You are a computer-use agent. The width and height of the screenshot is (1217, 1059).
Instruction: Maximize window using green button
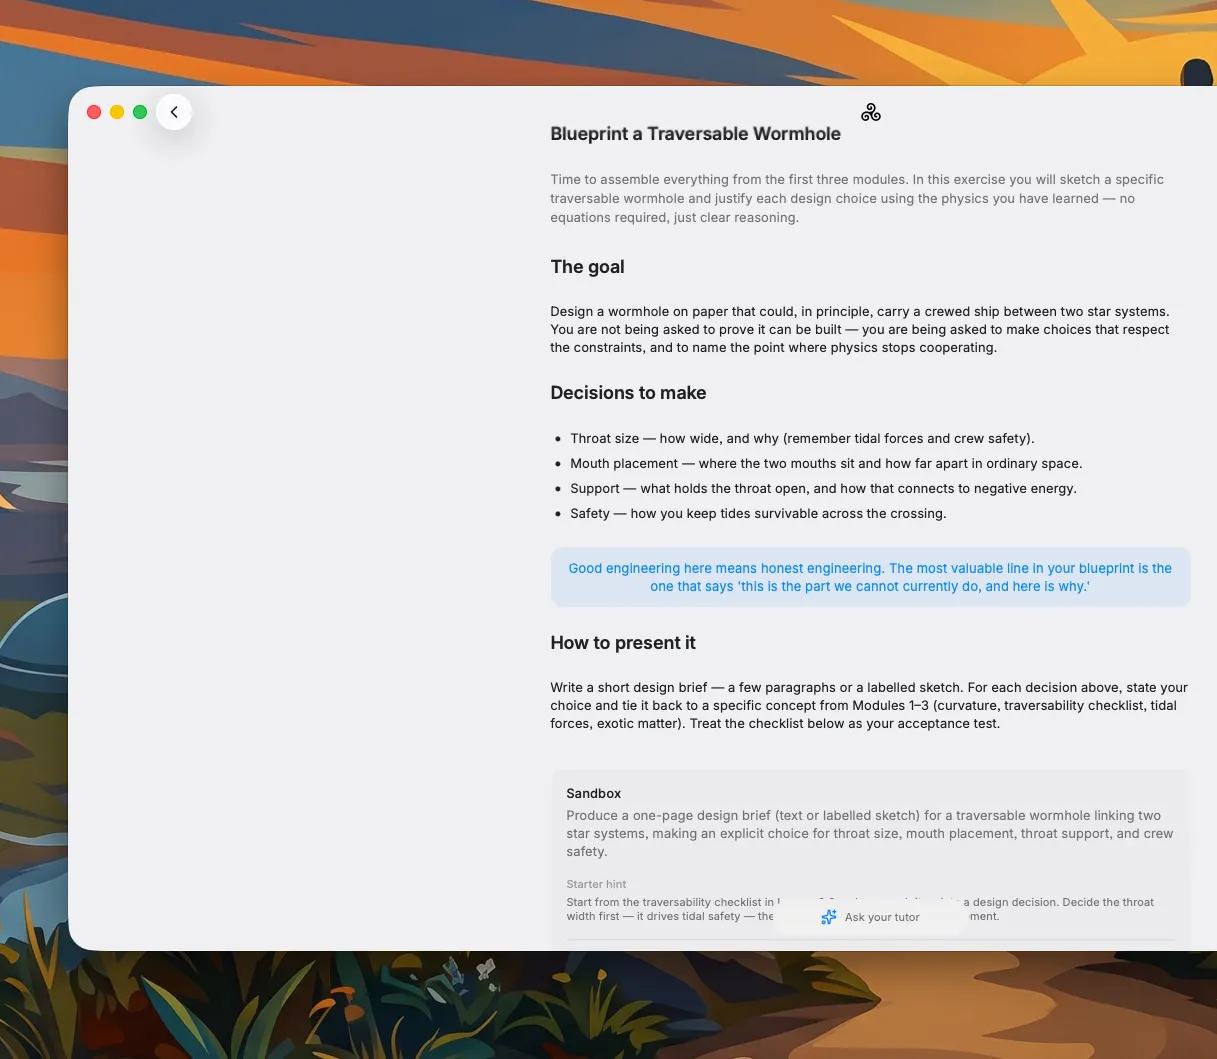click(x=140, y=112)
